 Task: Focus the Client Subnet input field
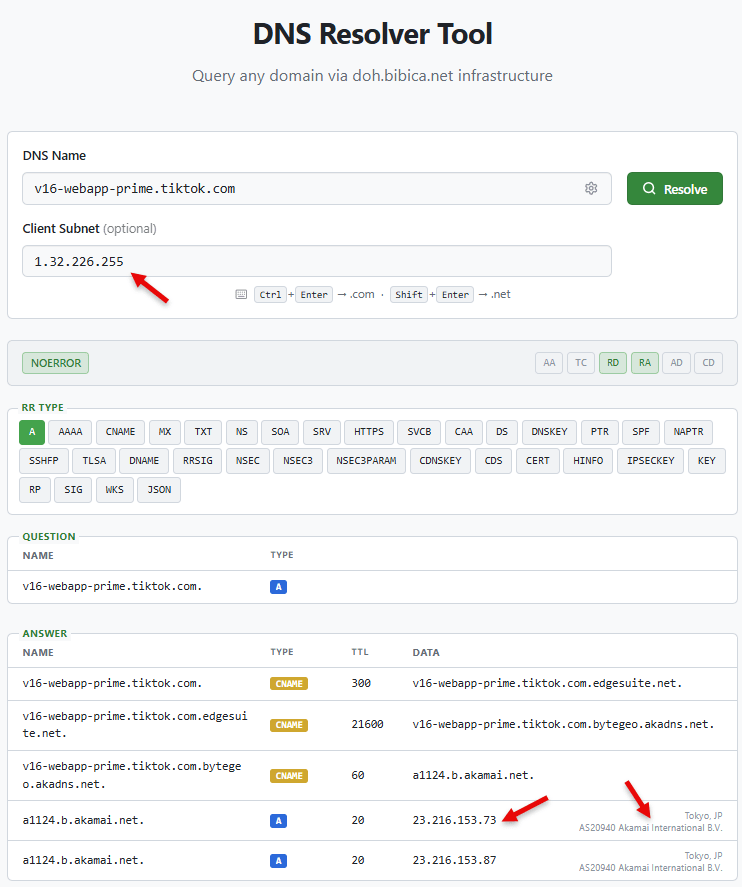click(x=317, y=261)
